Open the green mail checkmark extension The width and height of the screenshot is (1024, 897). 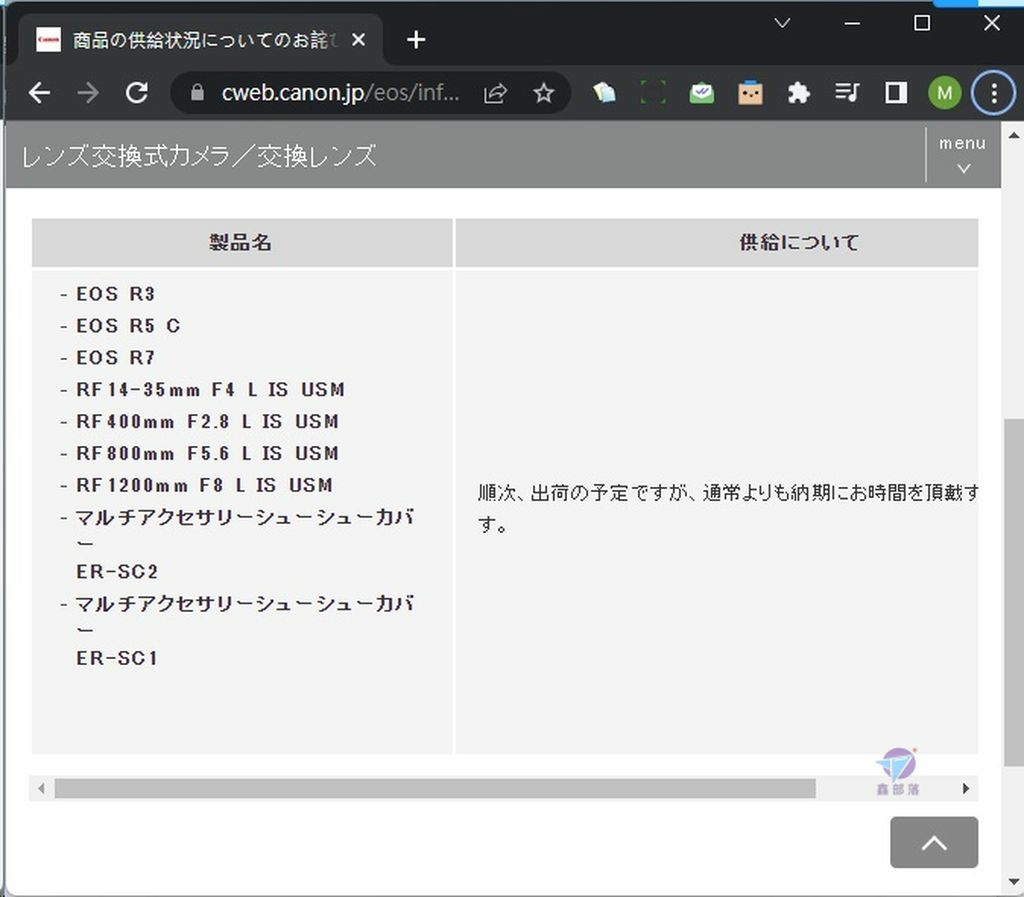coord(701,93)
